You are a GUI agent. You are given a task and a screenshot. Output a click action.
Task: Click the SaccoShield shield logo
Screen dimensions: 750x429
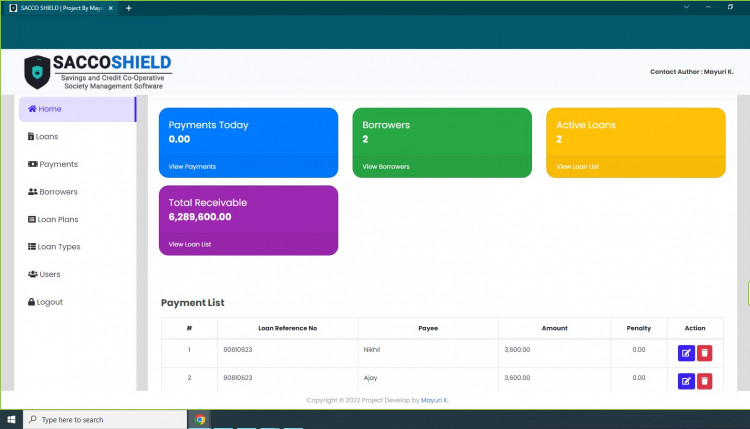pos(37,72)
